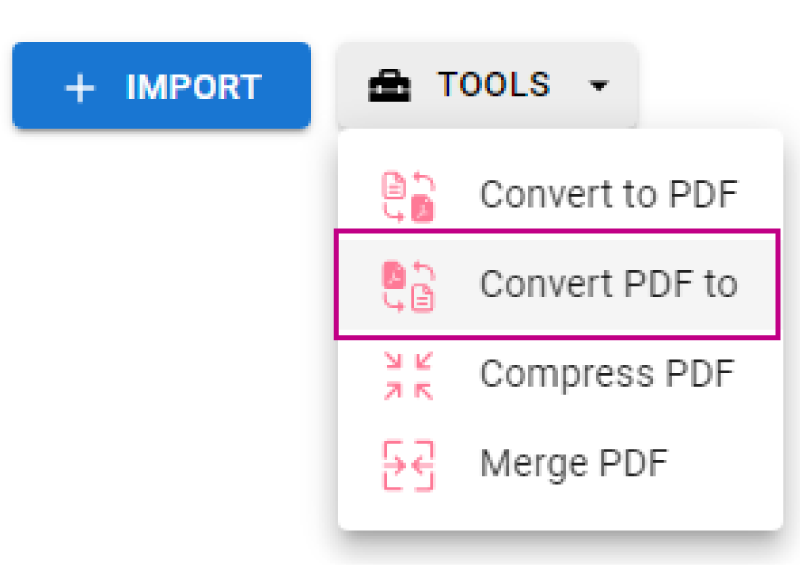Click the Compress PDF arrows icon

409,375
